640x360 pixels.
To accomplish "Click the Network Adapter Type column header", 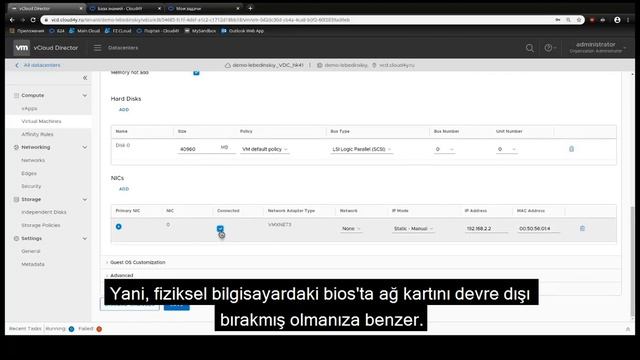I will [x=291, y=211].
